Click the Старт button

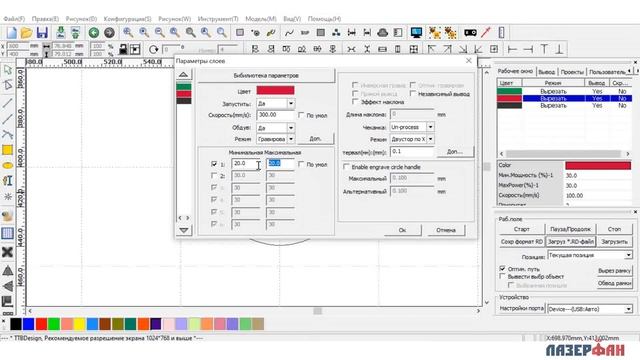coord(522,229)
